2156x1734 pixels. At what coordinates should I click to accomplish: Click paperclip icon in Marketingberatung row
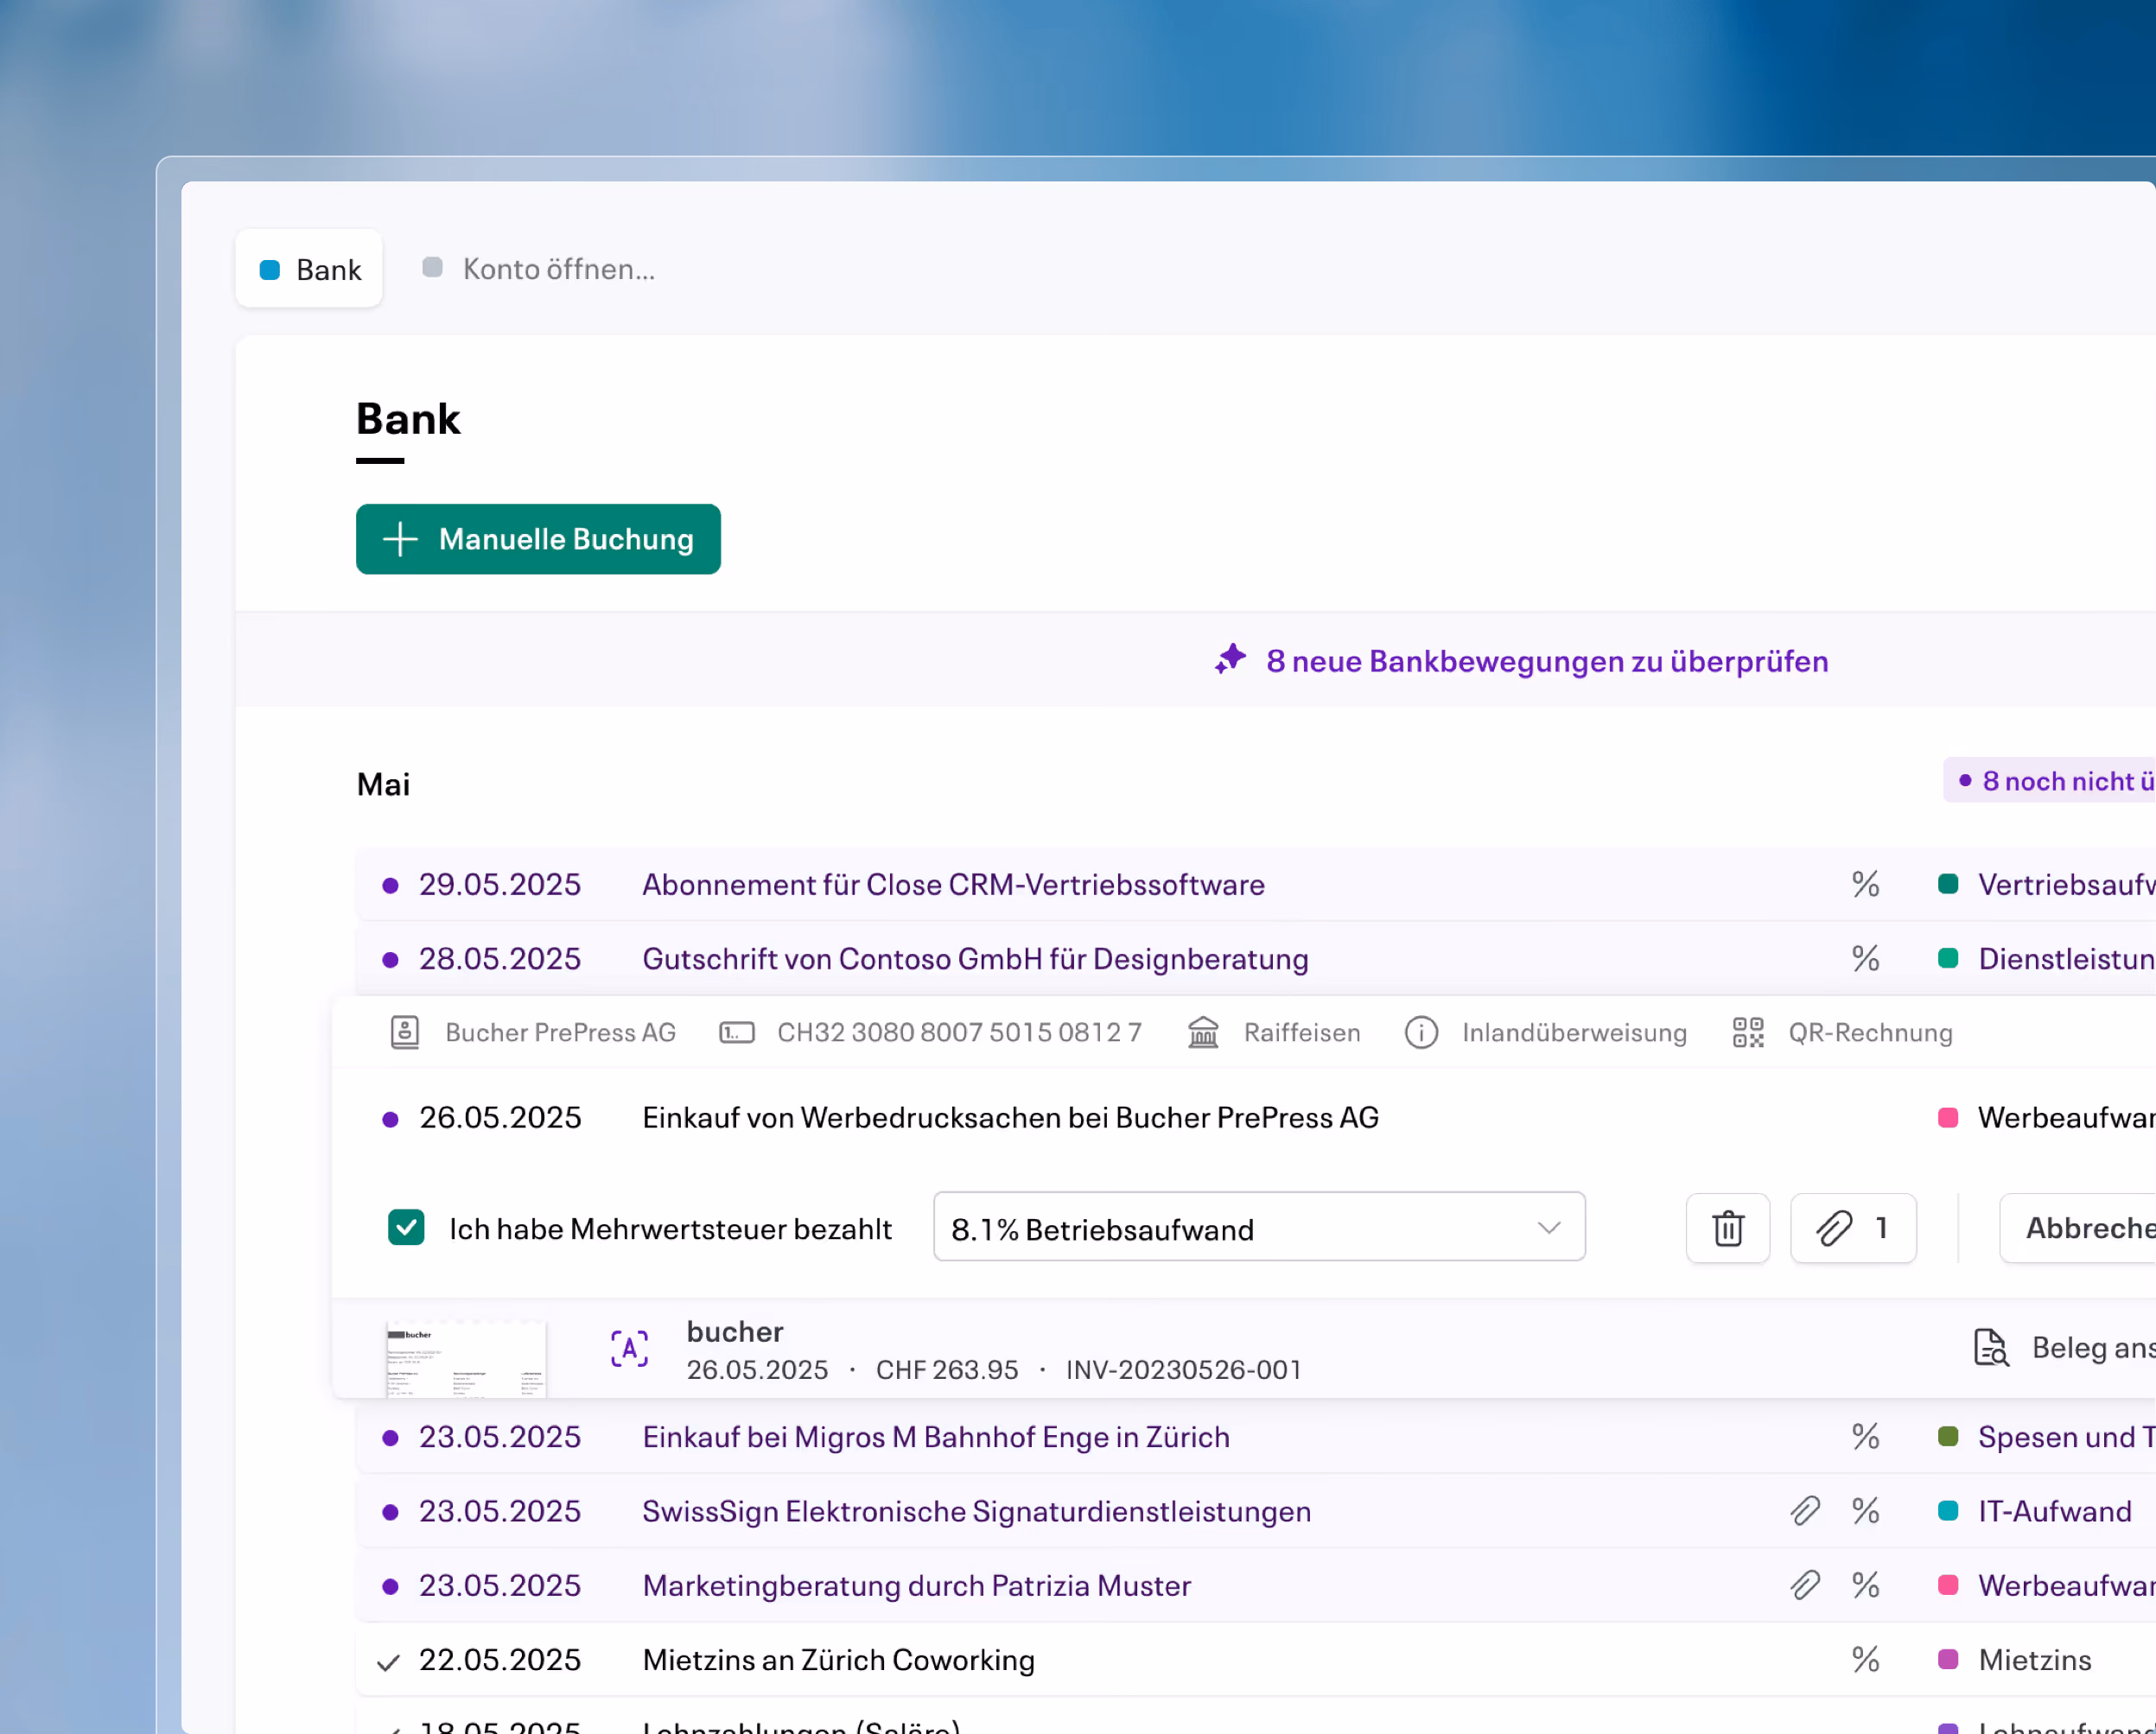1804,1584
